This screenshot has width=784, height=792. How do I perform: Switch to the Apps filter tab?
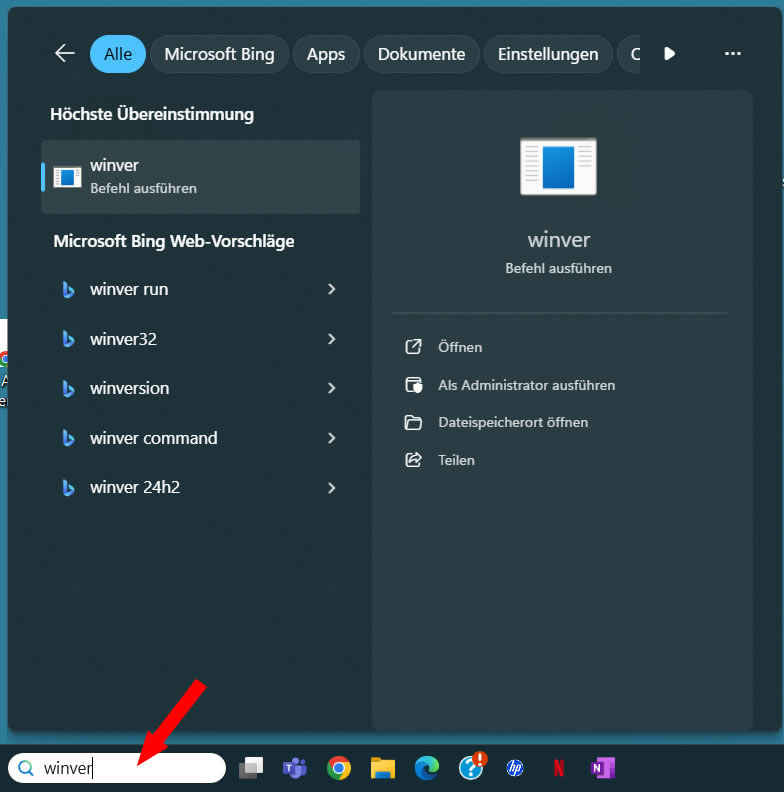(x=326, y=54)
